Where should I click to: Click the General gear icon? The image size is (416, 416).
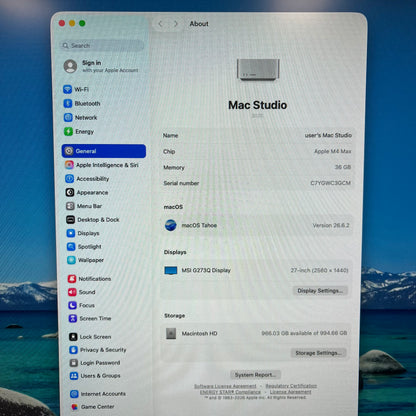pyautogui.click(x=69, y=151)
